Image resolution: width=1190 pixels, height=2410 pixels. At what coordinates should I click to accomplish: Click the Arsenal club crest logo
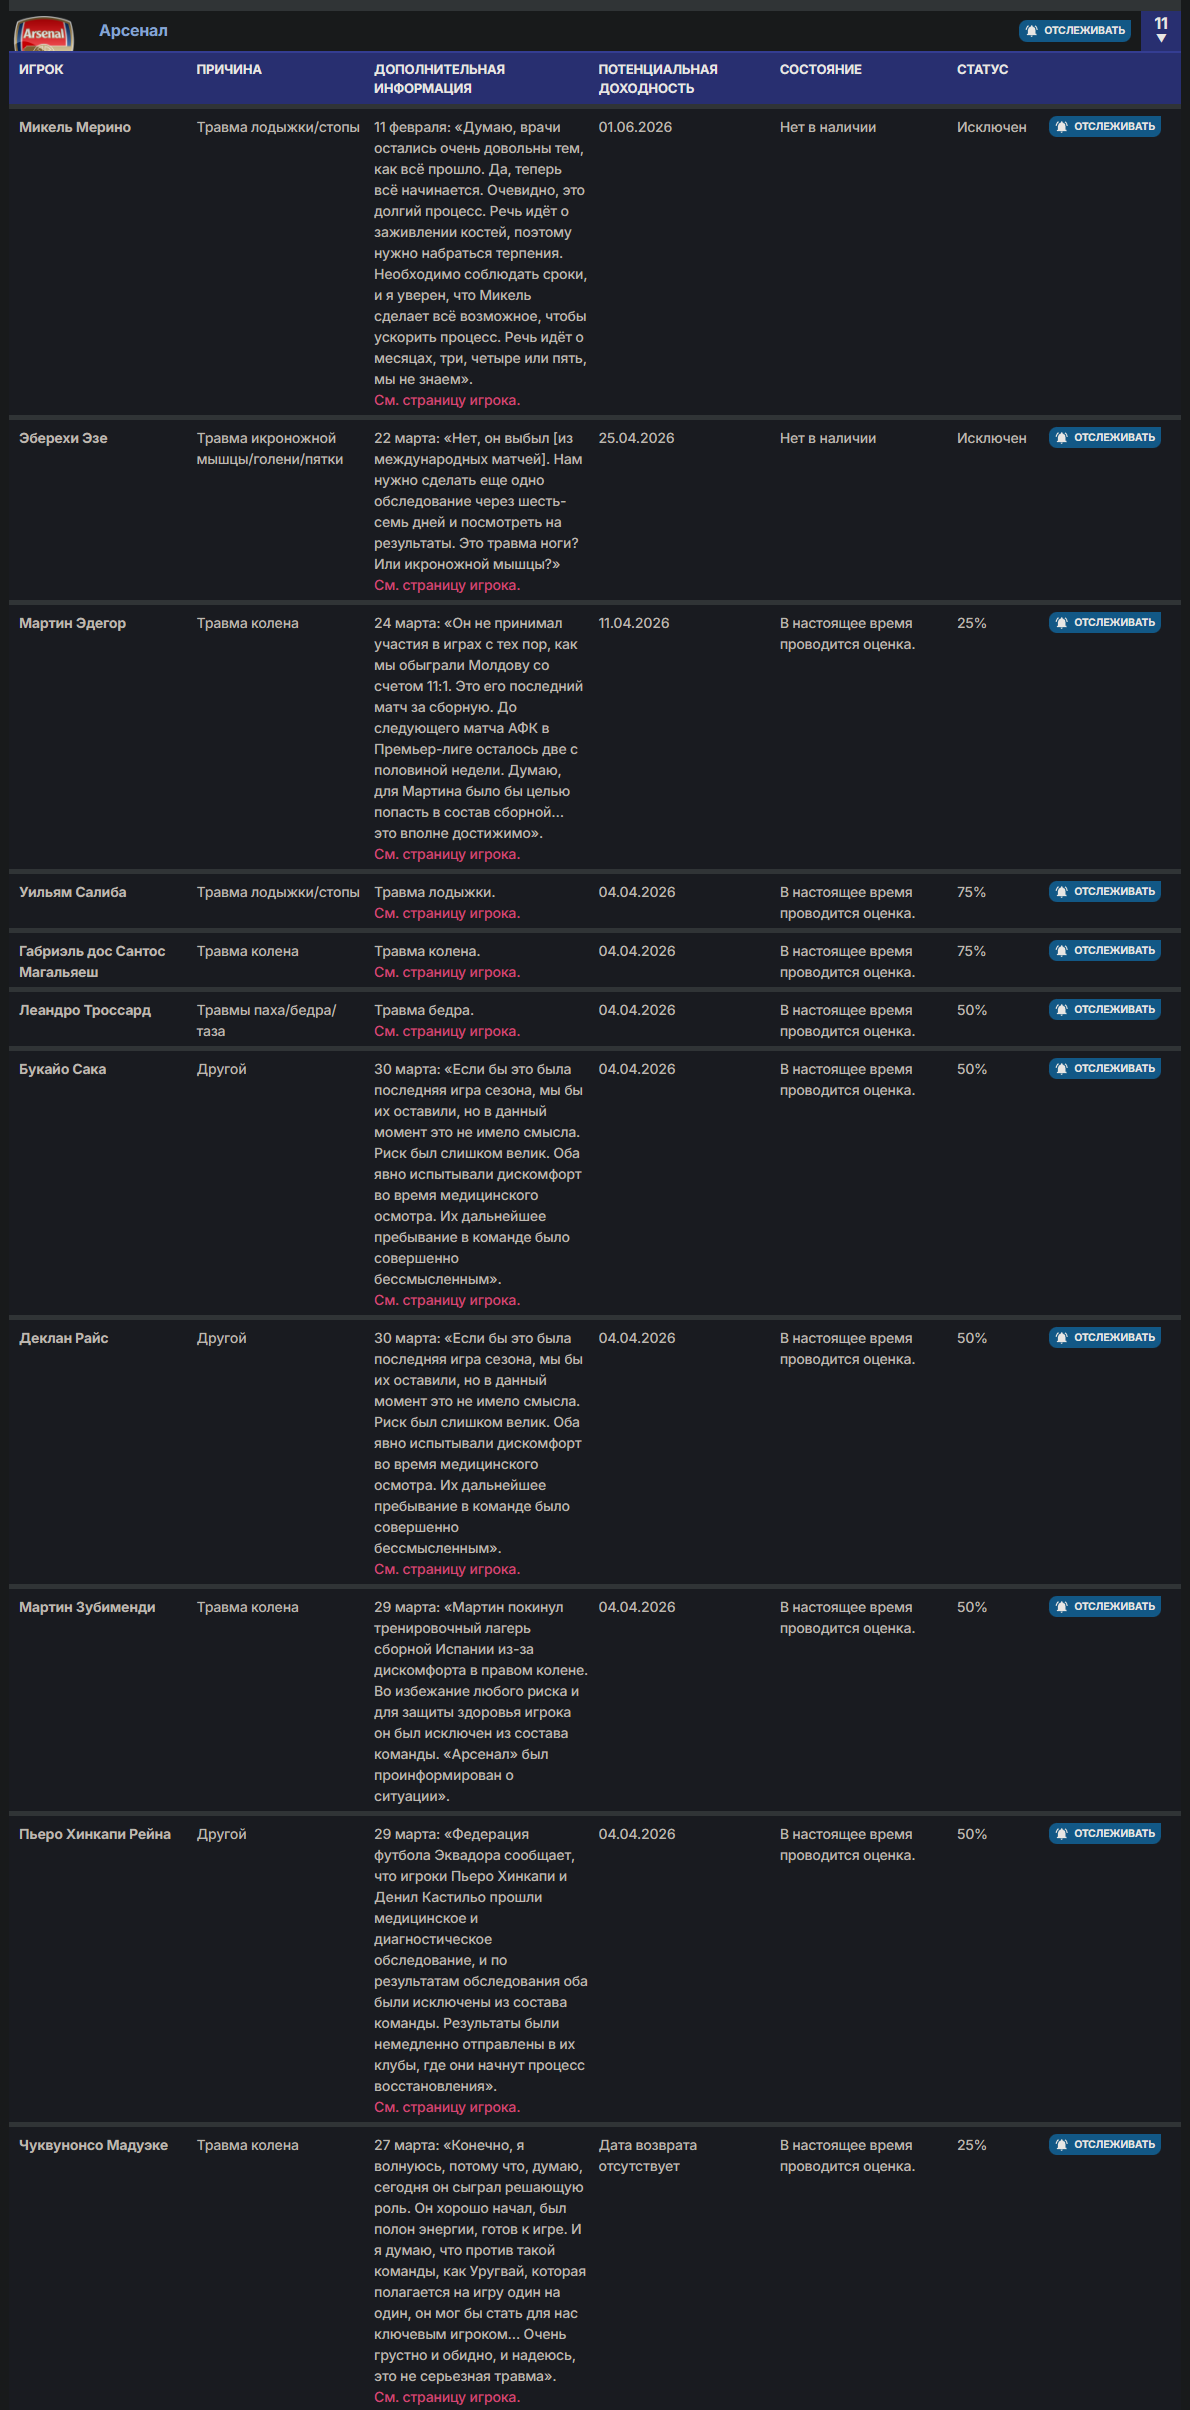click(44, 33)
